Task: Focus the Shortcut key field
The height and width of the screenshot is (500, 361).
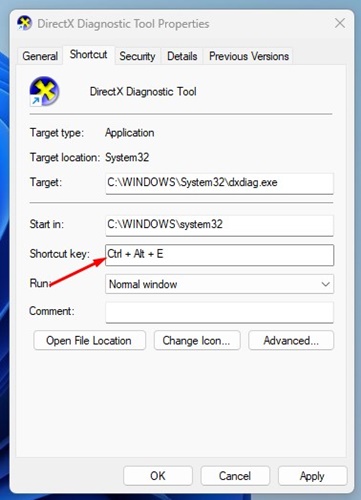Action: click(219, 255)
